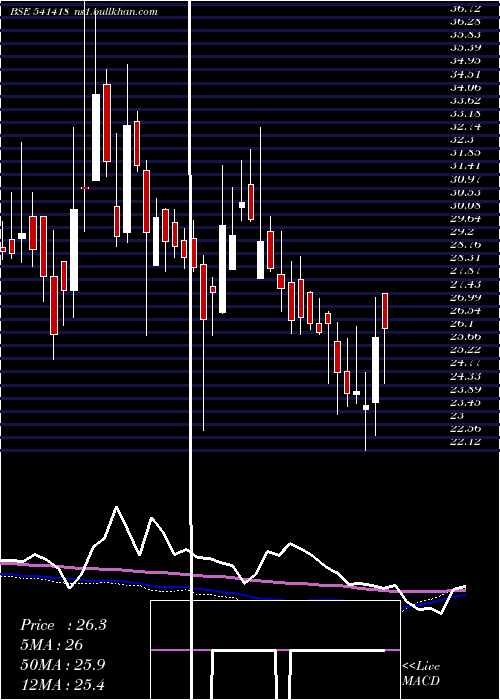Click the 22.56 price axis label
Screen dimensions: 500x700
(x=466, y=429)
